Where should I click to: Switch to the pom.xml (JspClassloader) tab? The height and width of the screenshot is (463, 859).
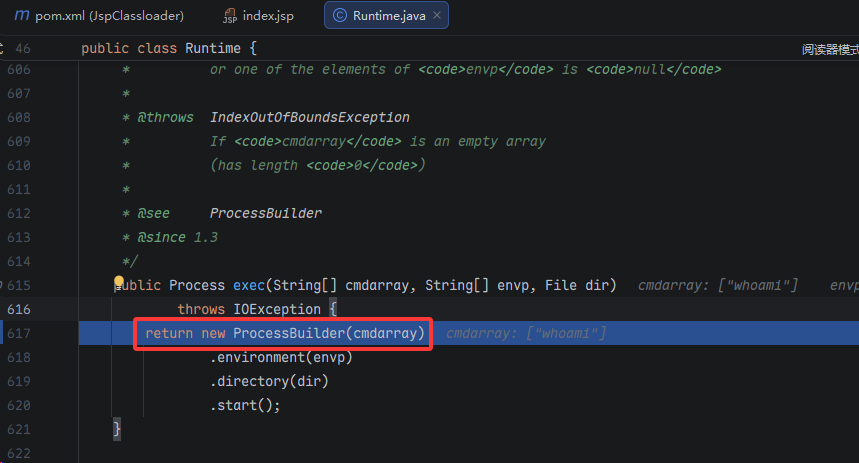click(109, 16)
